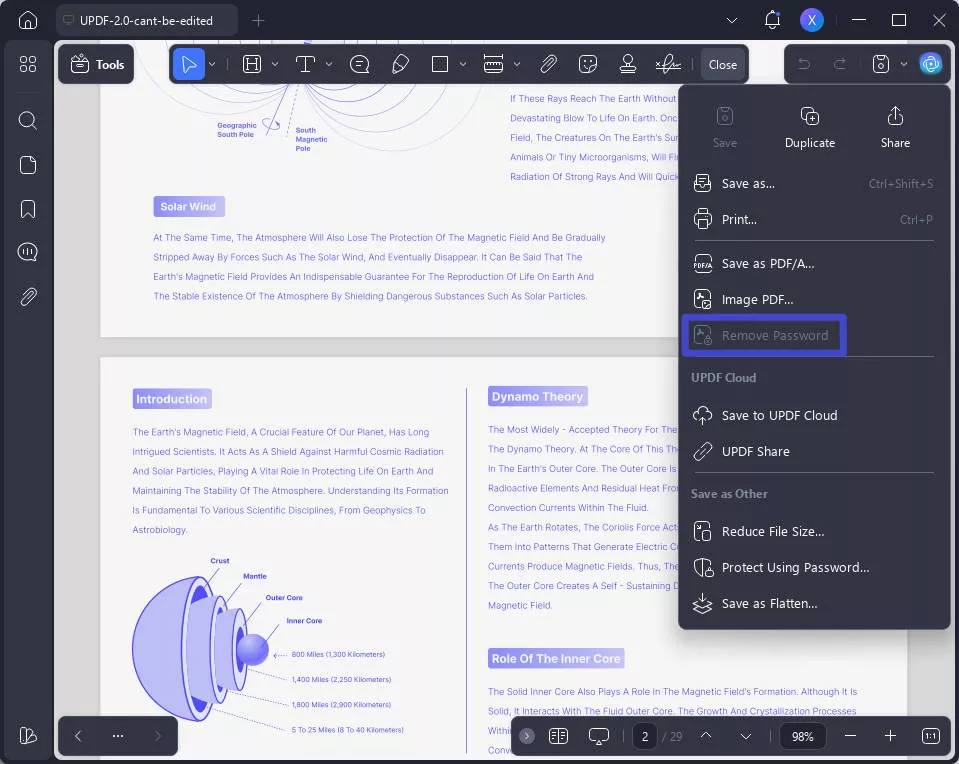The width and height of the screenshot is (959, 764).
Task: Add a new tab with plus
Action: pos(258,20)
